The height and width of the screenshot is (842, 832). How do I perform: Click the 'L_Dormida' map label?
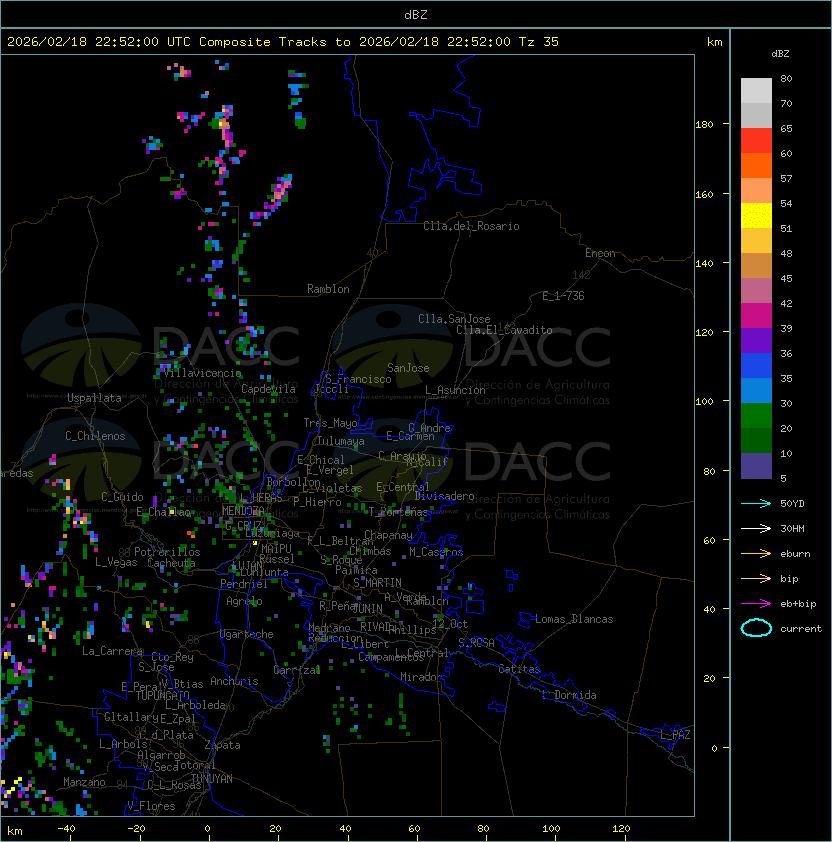click(x=569, y=695)
